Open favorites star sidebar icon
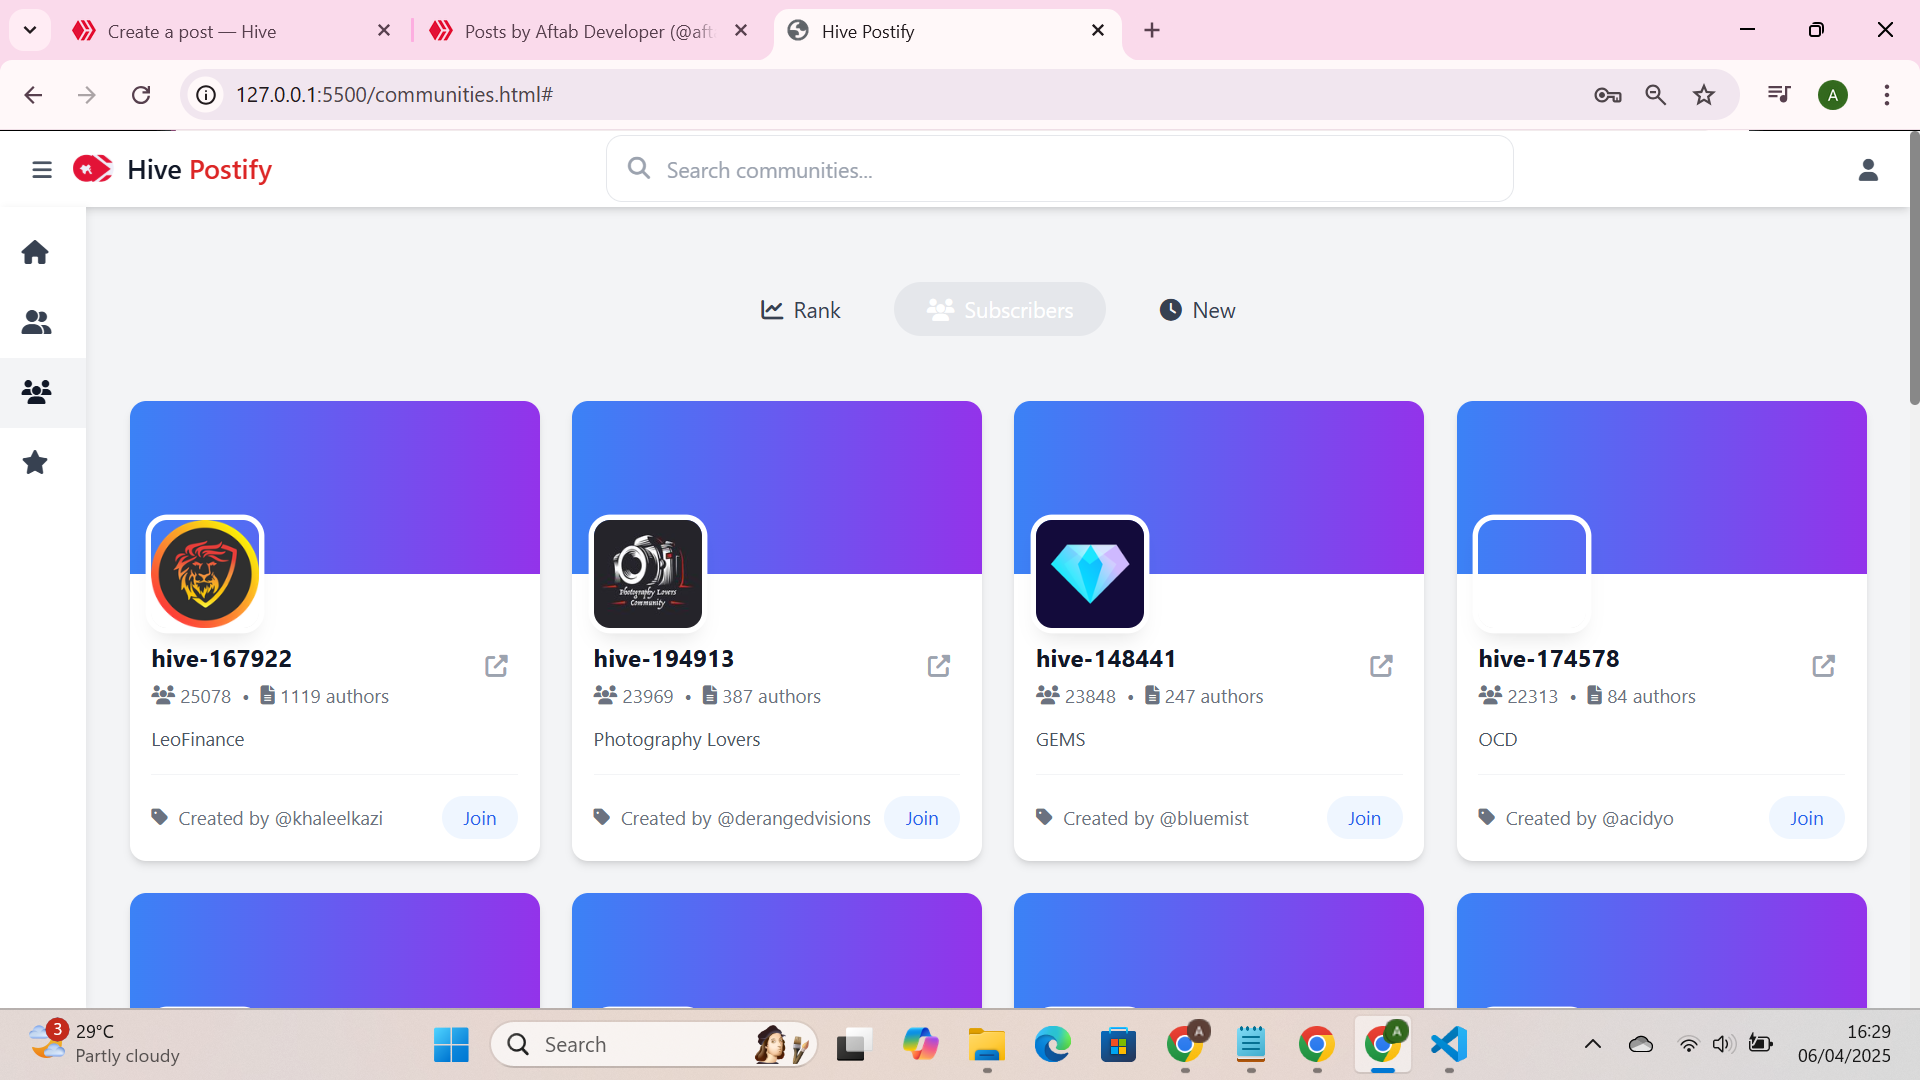Viewport: 1920px width, 1080px height. (35, 462)
